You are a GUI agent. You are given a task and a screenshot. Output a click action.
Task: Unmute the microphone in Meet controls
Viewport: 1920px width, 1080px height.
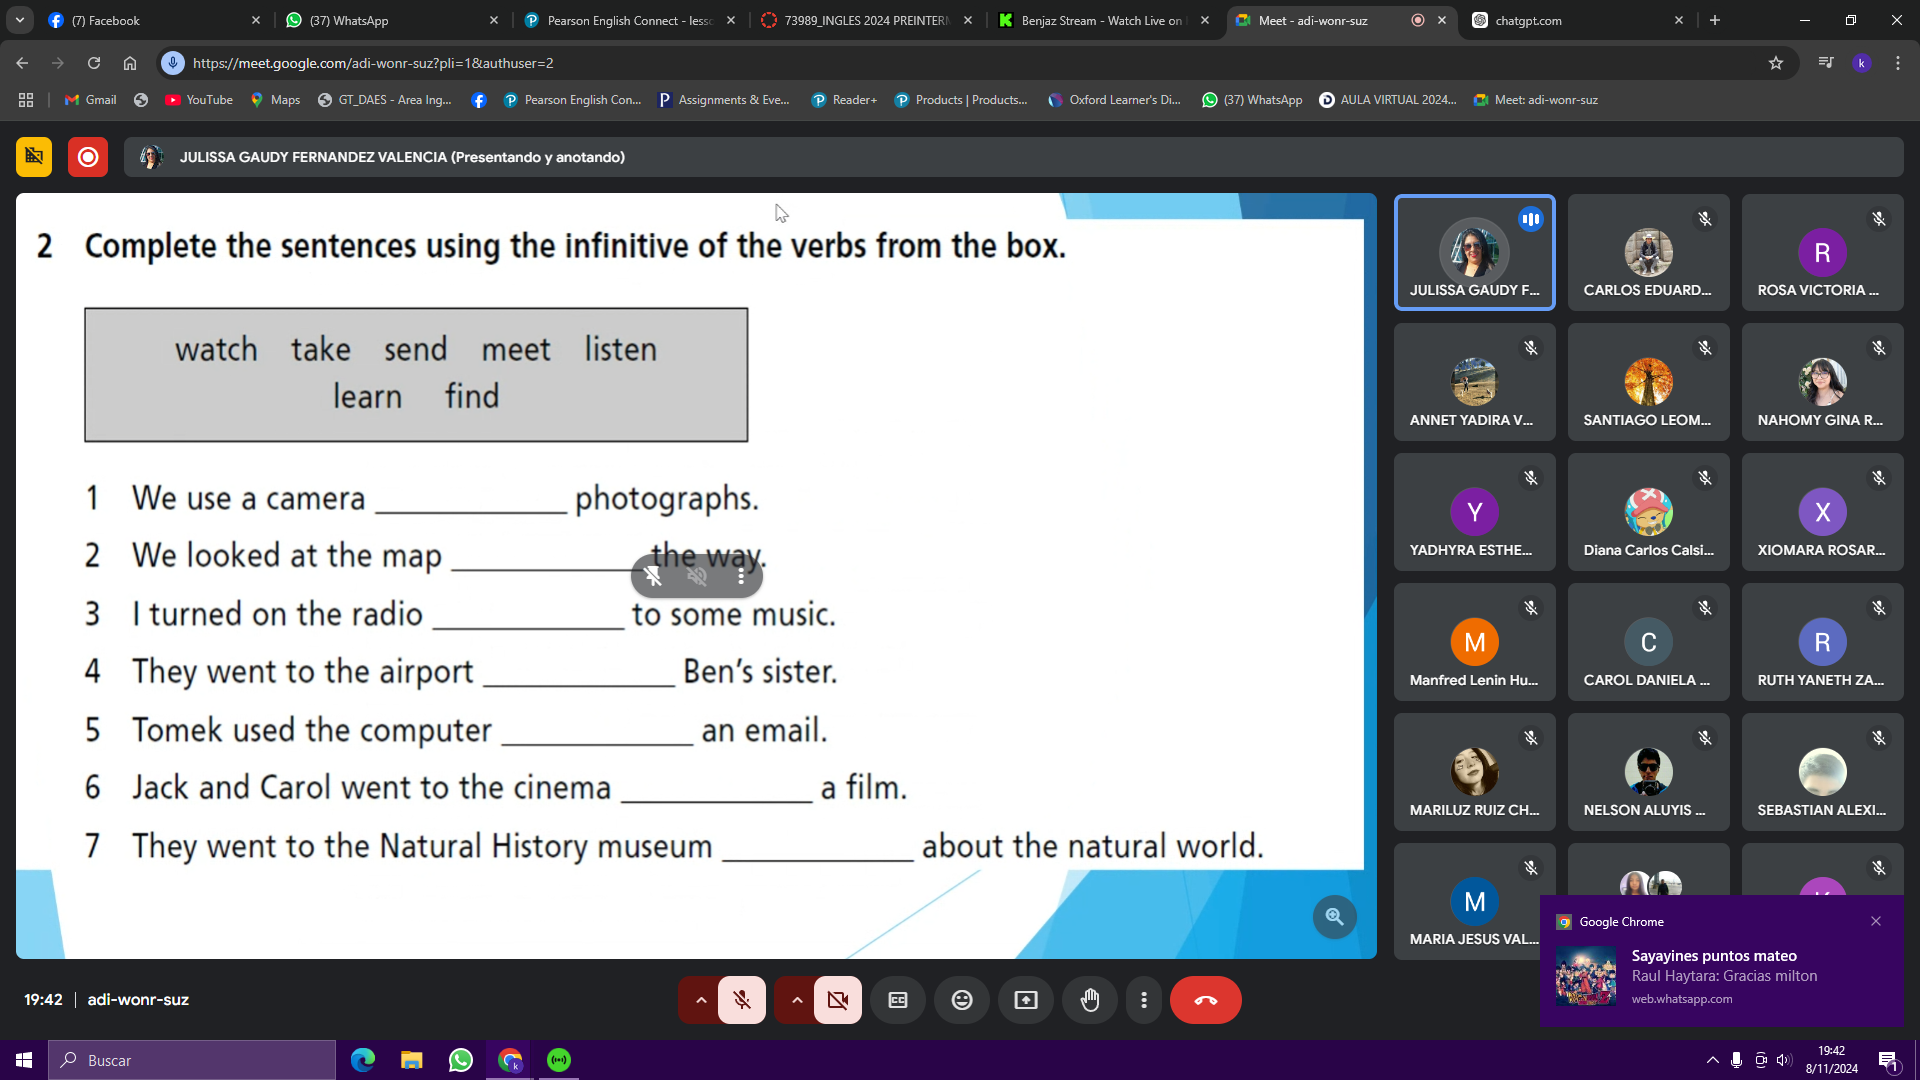click(741, 1000)
